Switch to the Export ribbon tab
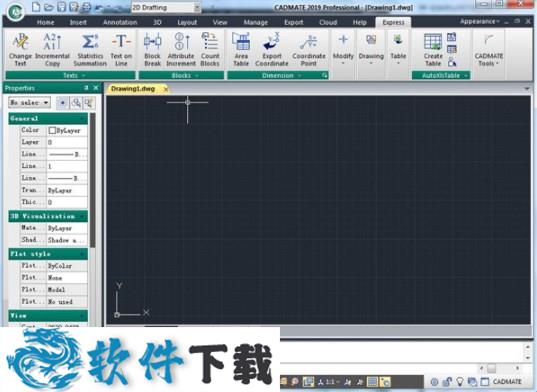 click(294, 22)
